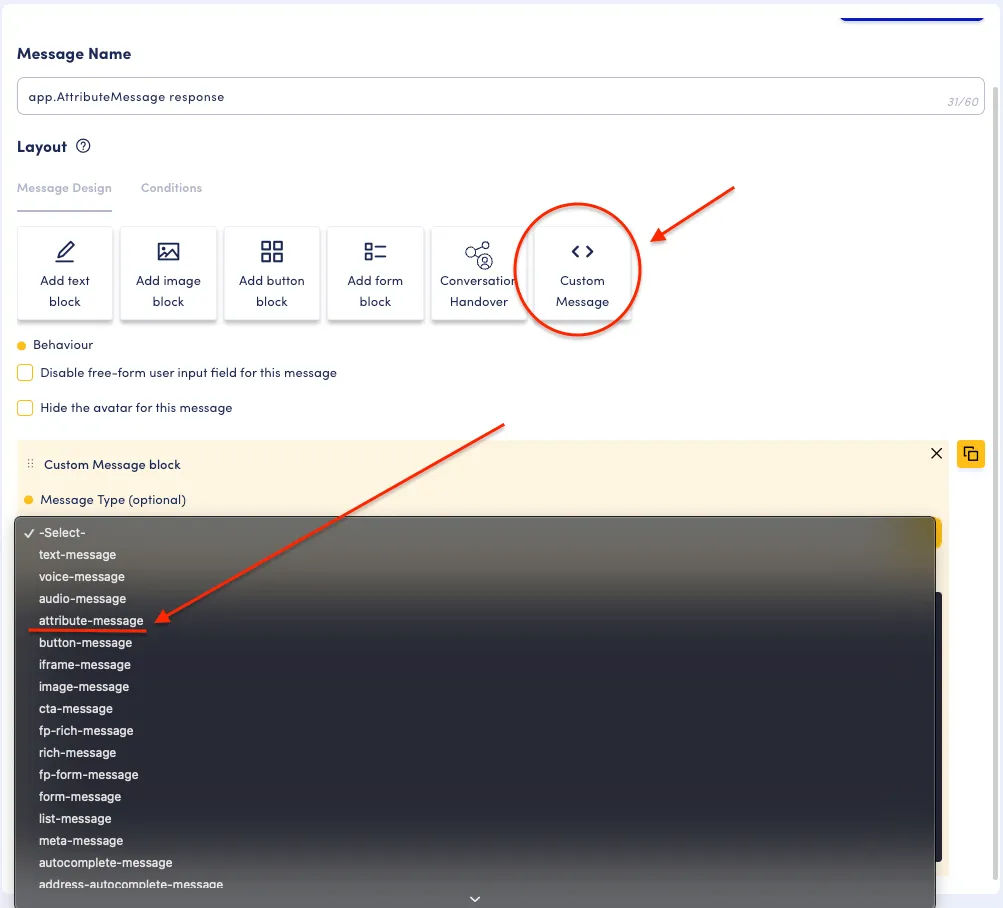Select fp-rich-message from the dropdown list
This screenshot has width=1003, height=908.
(x=475, y=731)
